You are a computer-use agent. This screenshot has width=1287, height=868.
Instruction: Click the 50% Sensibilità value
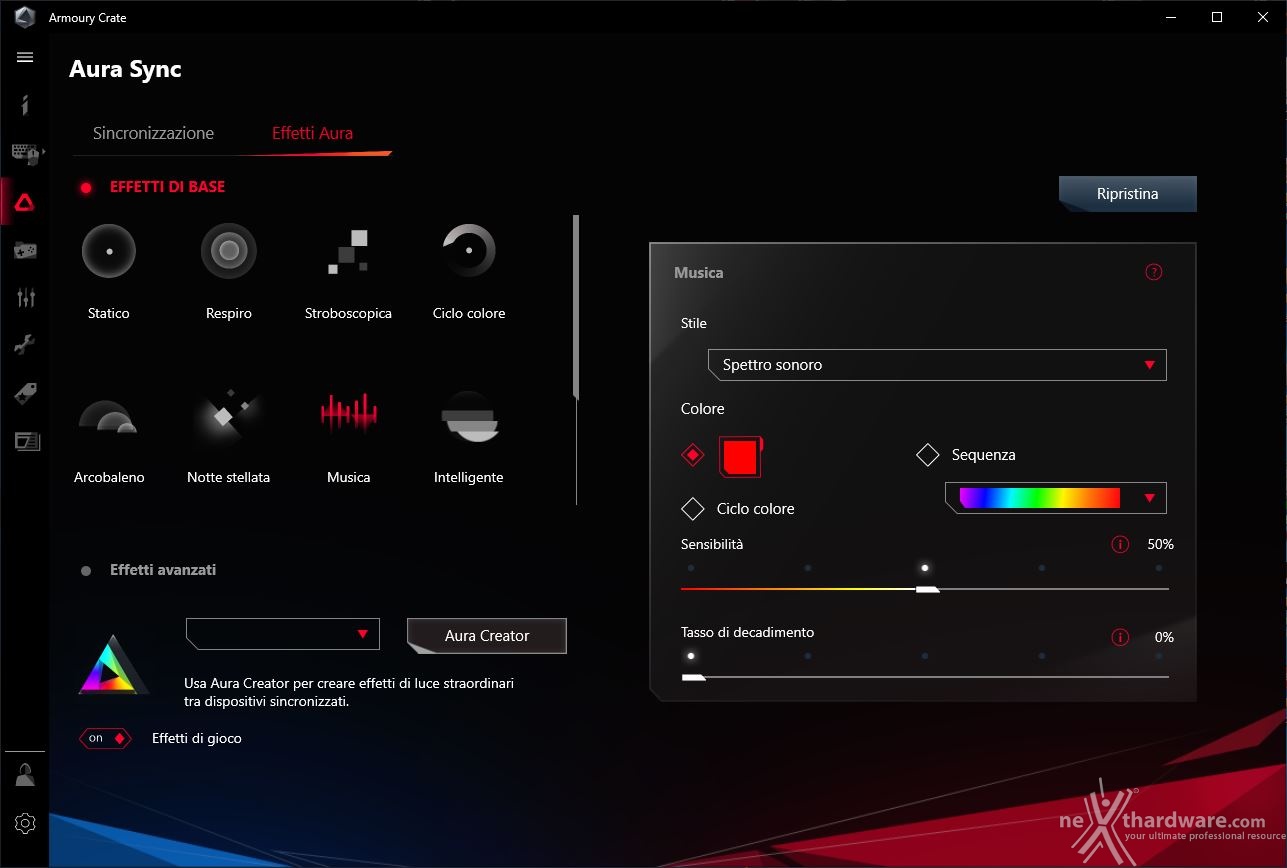(1160, 545)
